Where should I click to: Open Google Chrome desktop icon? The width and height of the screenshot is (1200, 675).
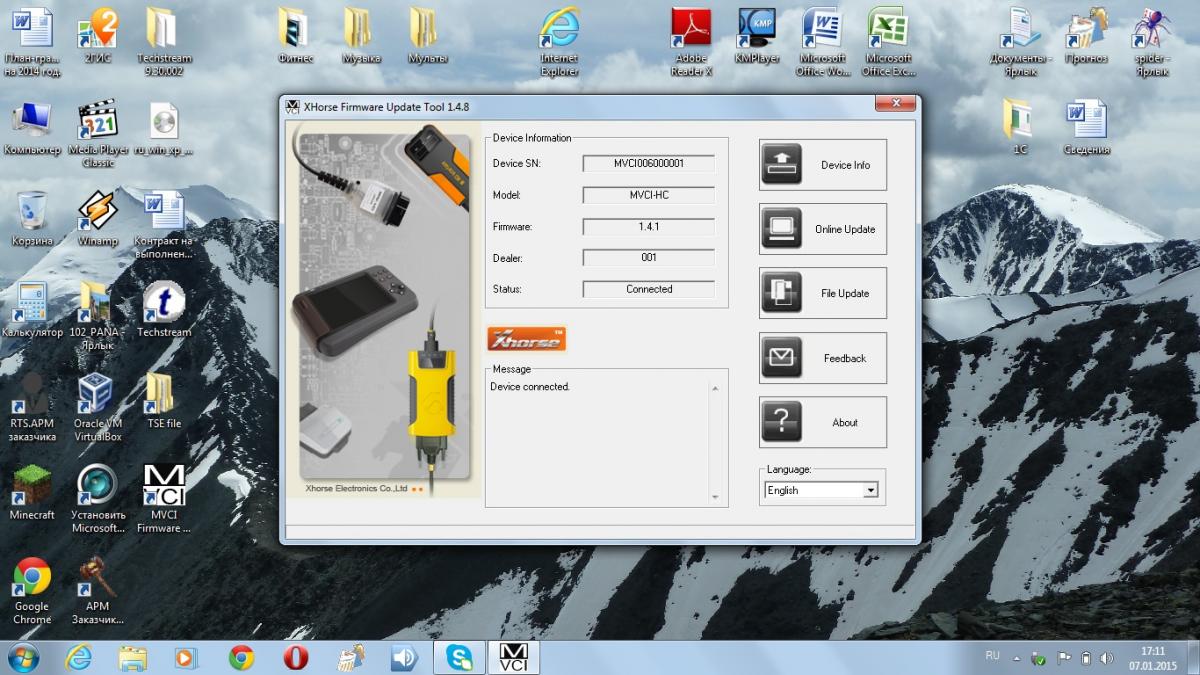(32, 579)
